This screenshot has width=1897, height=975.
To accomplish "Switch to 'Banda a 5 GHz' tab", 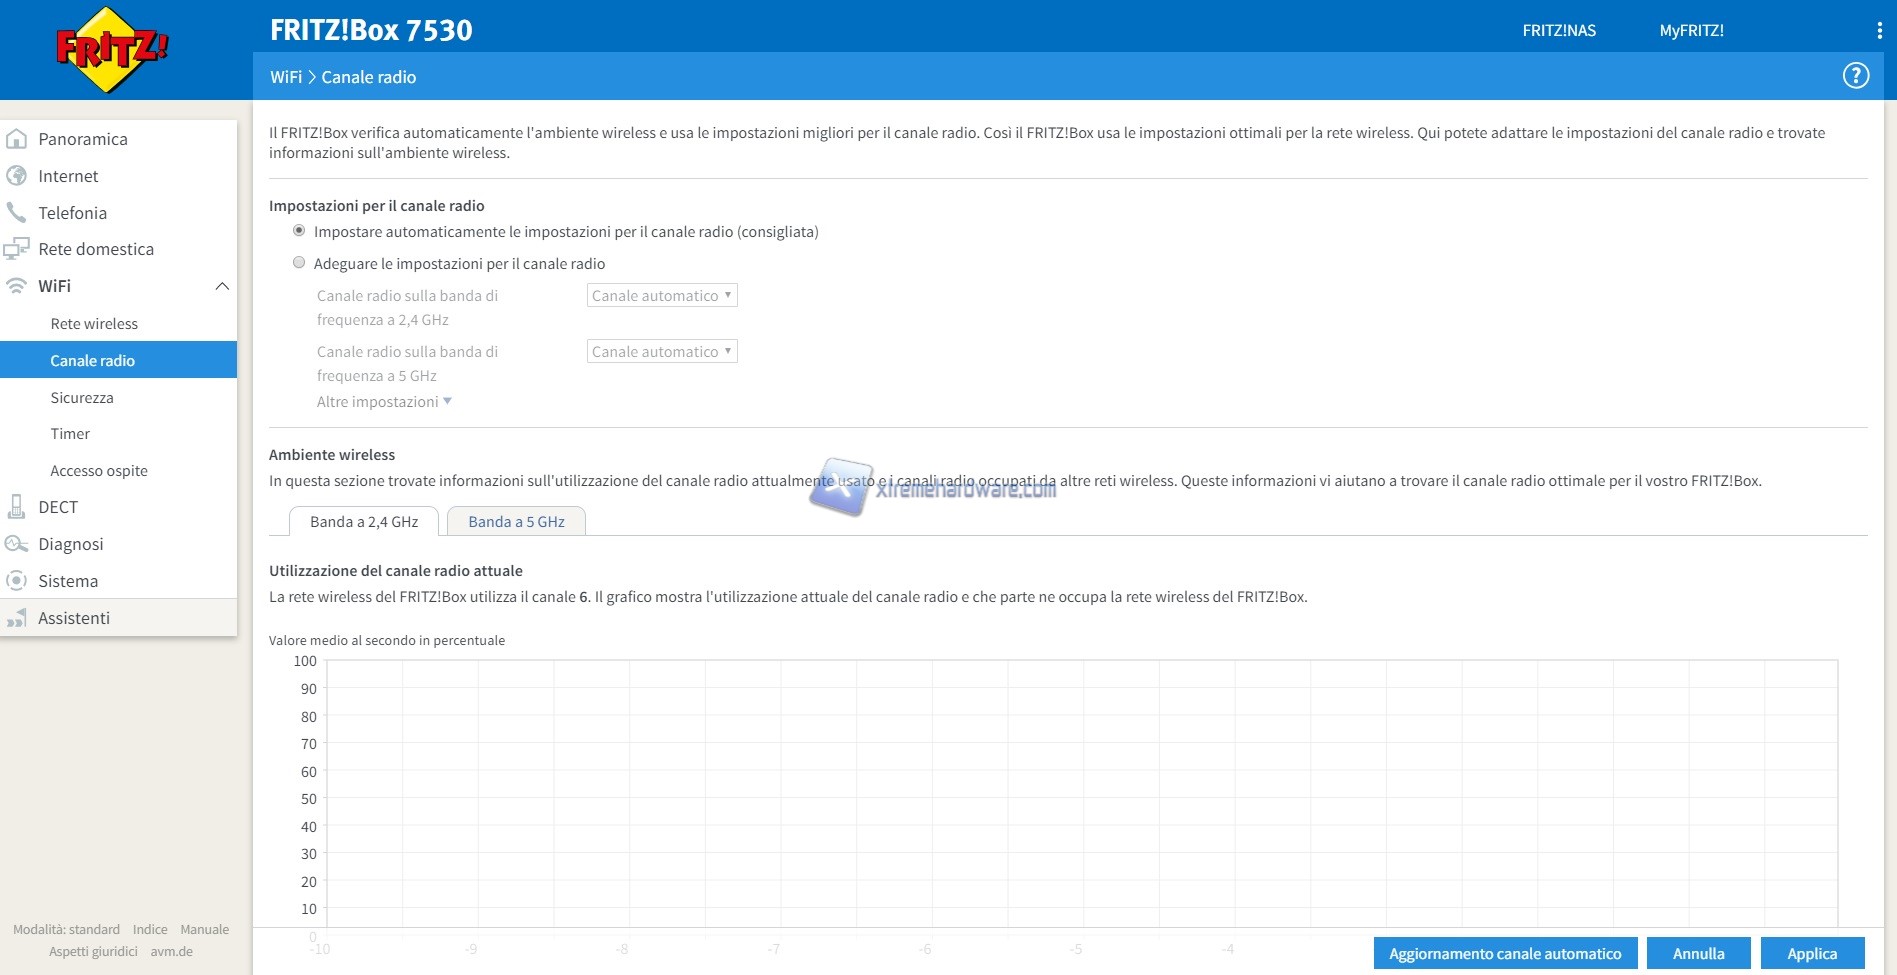I will coord(516,522).
